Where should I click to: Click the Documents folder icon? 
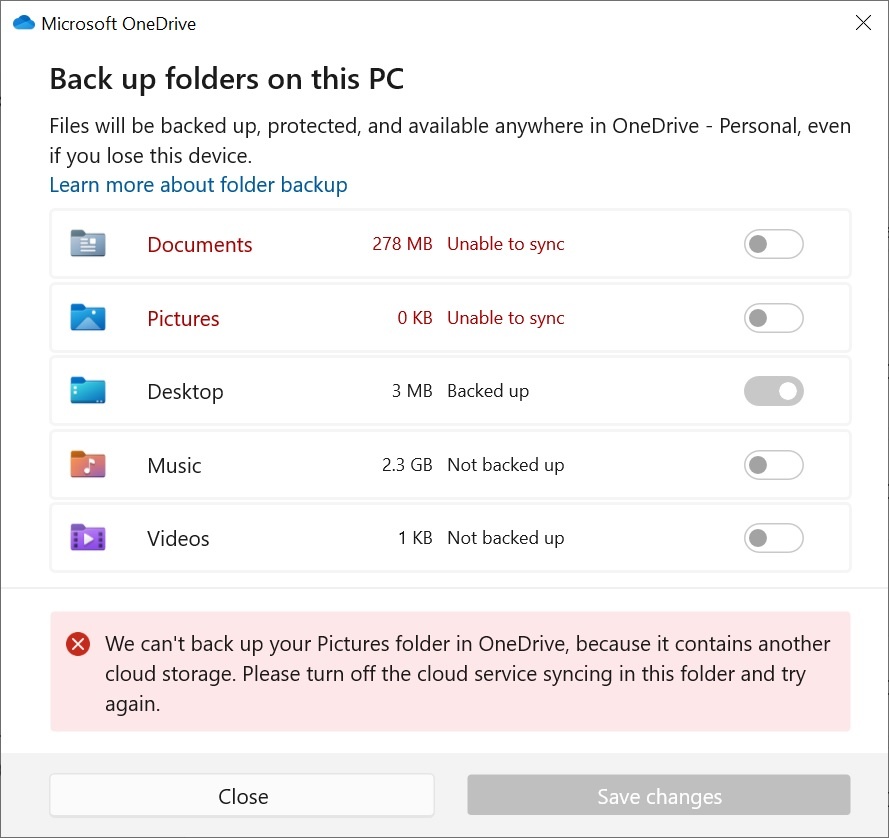(x=88, y=244)
